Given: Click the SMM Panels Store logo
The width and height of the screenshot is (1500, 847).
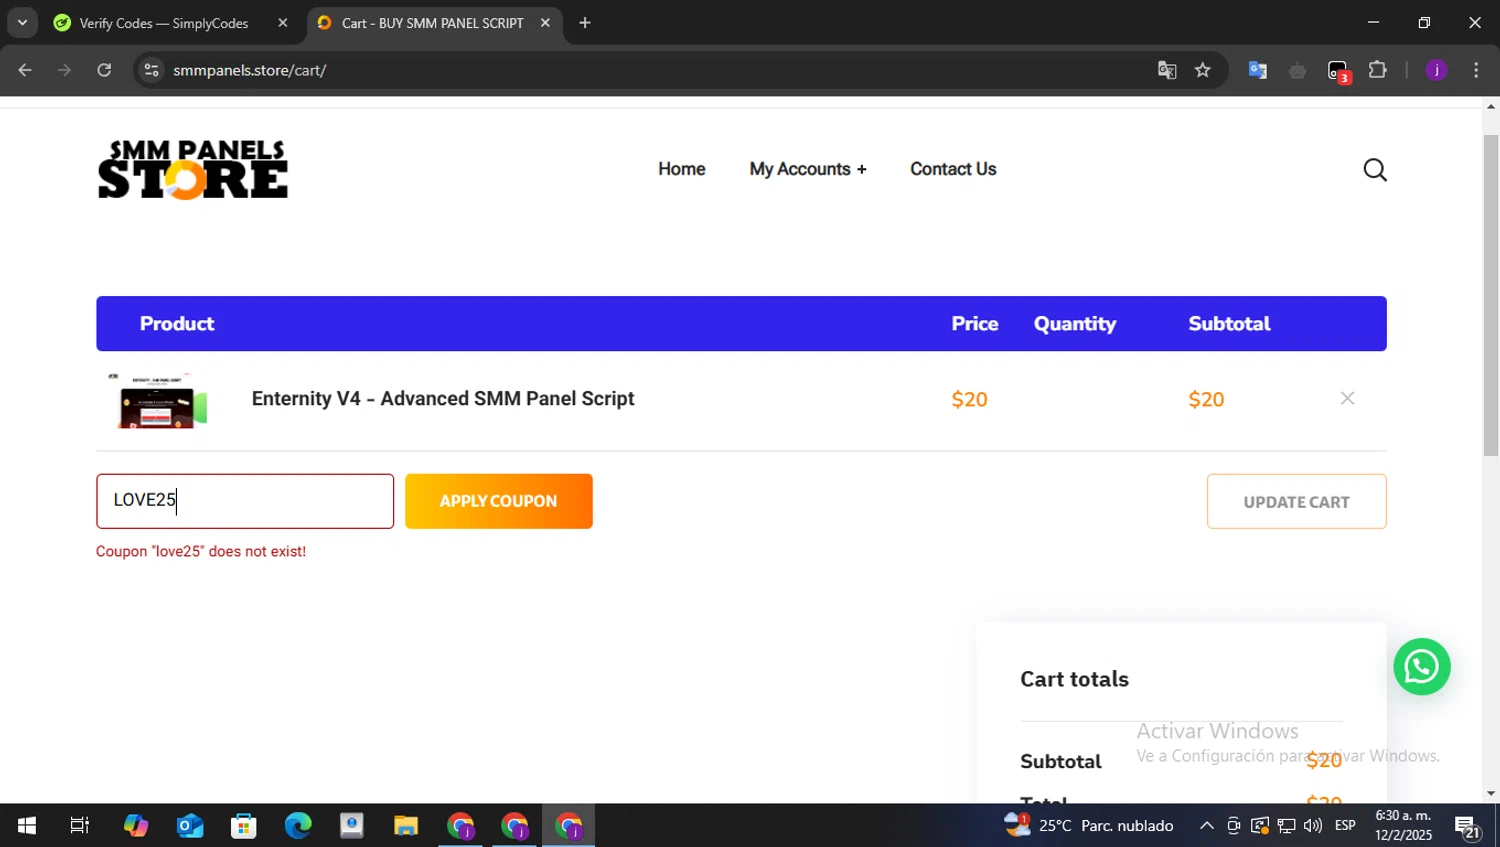Looking at the screenshot, I should (x=193, y=170).
